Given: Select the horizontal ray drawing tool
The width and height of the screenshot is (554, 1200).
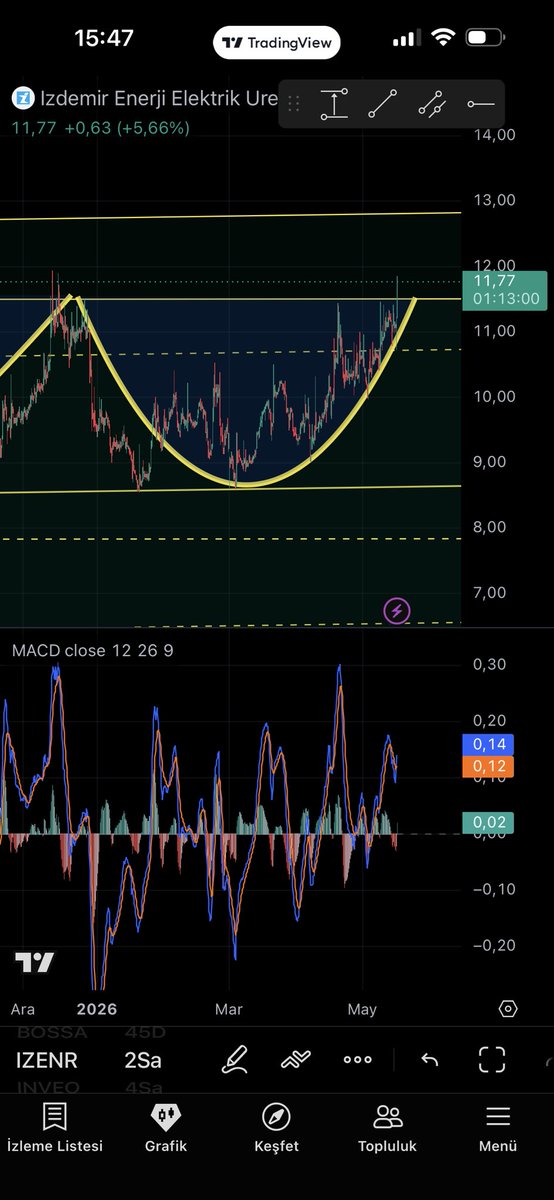Looking at the screenshot, I should click(x=480, y=104).
